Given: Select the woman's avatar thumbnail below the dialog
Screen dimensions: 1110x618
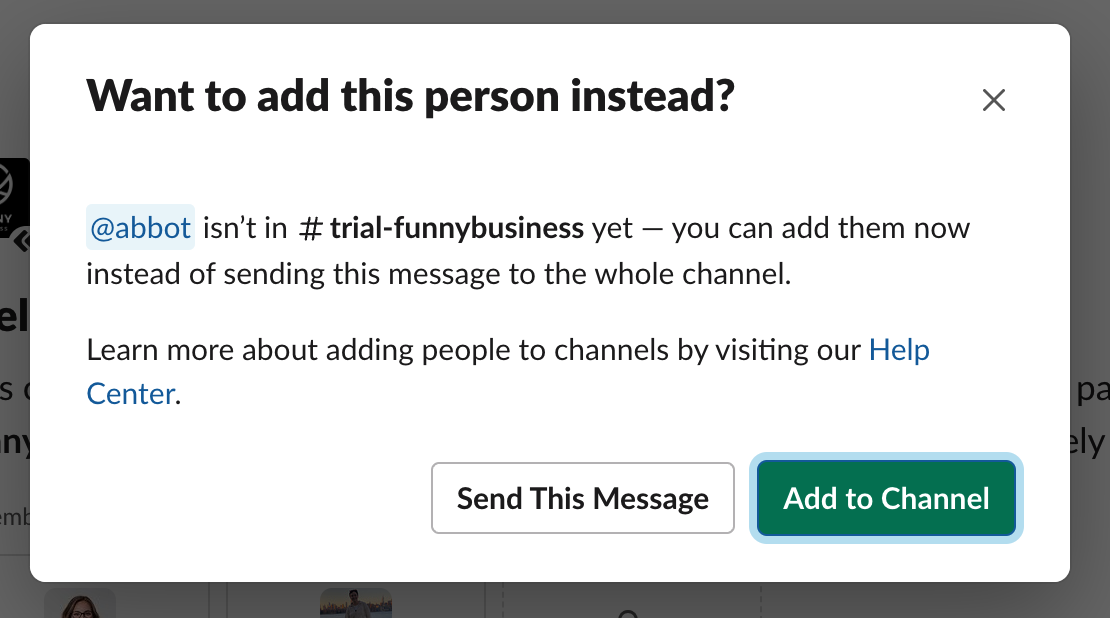Looking at the screenshot, I should coord(79,603).
